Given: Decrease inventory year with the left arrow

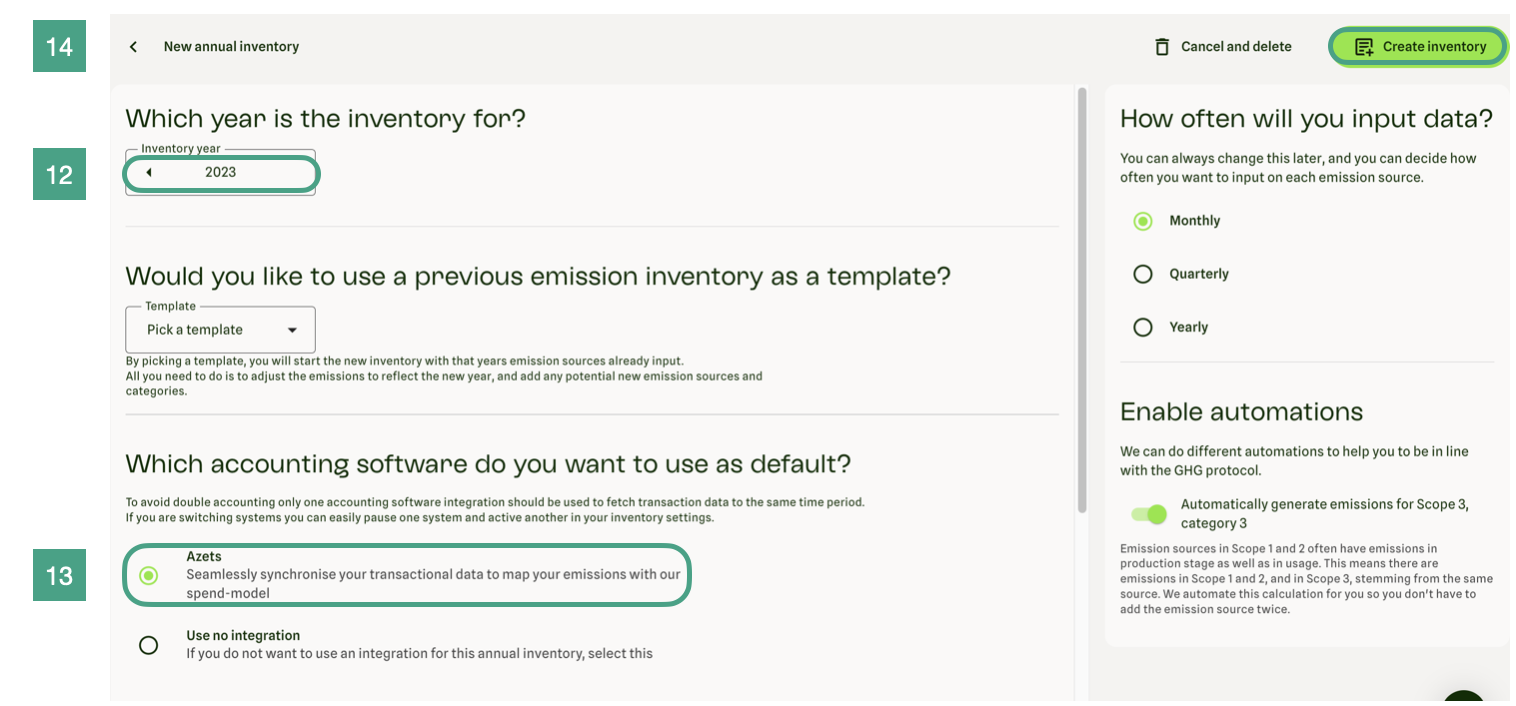Looking at the screenshot, I should [x=148, y=172].
